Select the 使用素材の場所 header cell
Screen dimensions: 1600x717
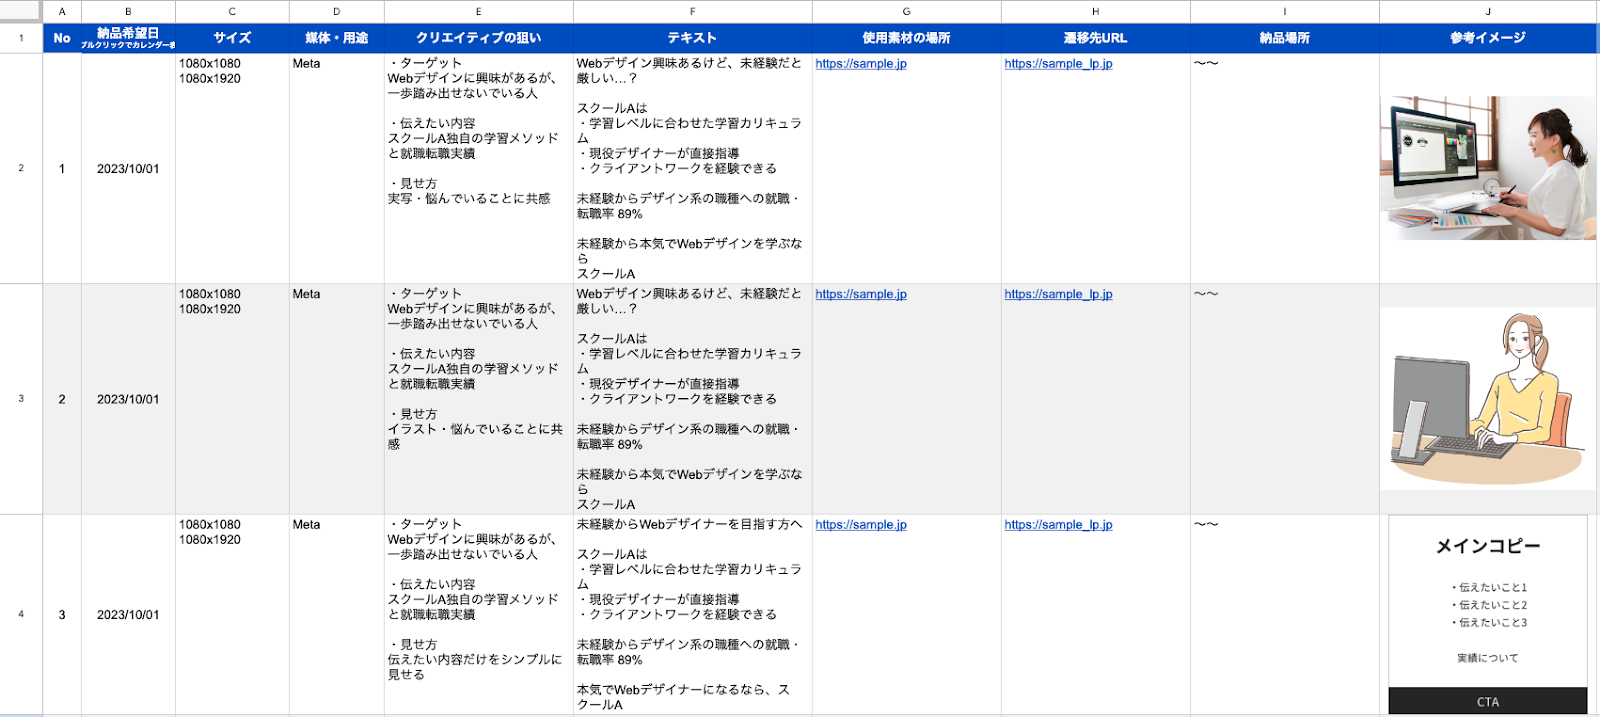[x=906, y=38]
